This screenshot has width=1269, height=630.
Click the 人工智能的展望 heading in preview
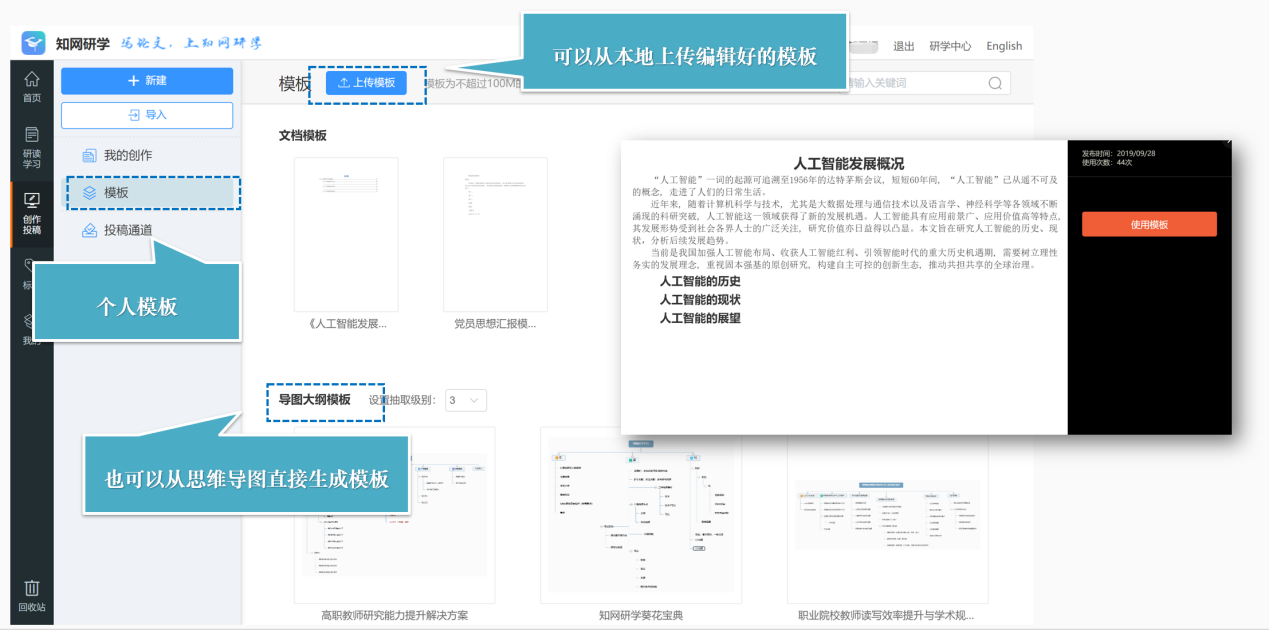(x=700, y=318)
